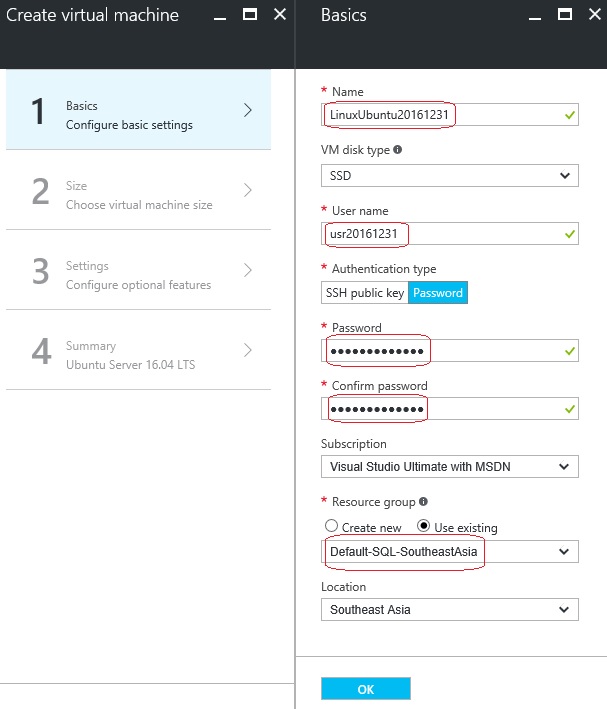607x709 pixels.
Task: Minimize the Basics blade
Action: [x=535, y=15]
